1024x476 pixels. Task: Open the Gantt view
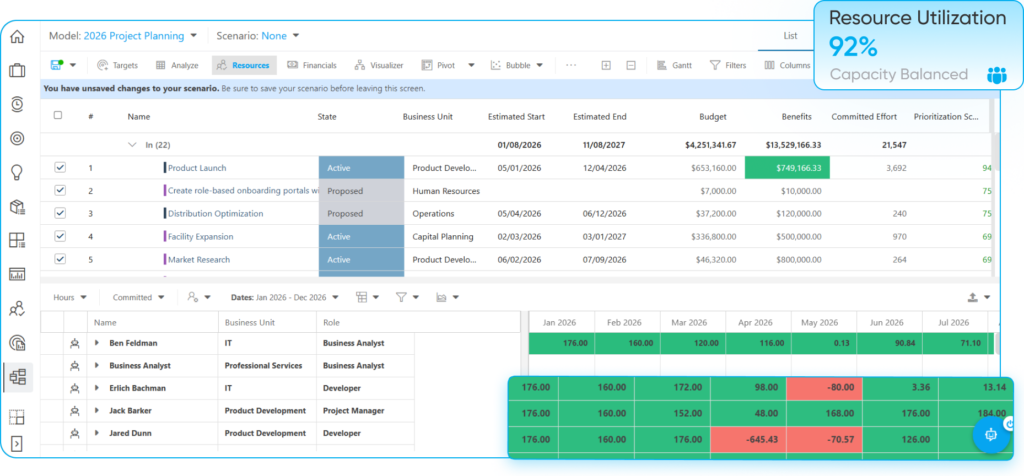(673, 65)
